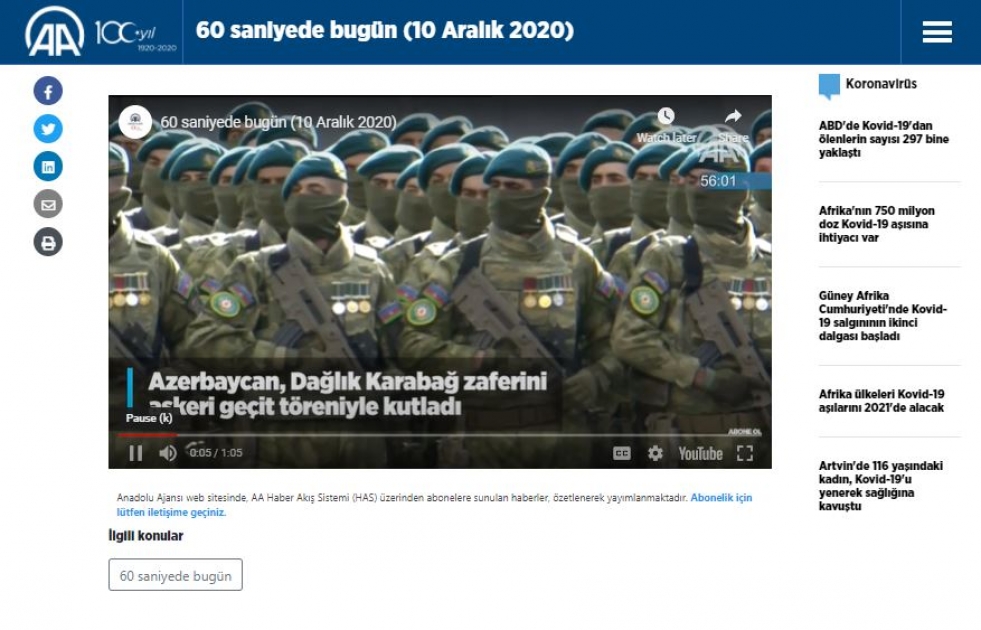981x630 pixels.
Task: Share the page on Twitter
Action: (x=48, y=129)
